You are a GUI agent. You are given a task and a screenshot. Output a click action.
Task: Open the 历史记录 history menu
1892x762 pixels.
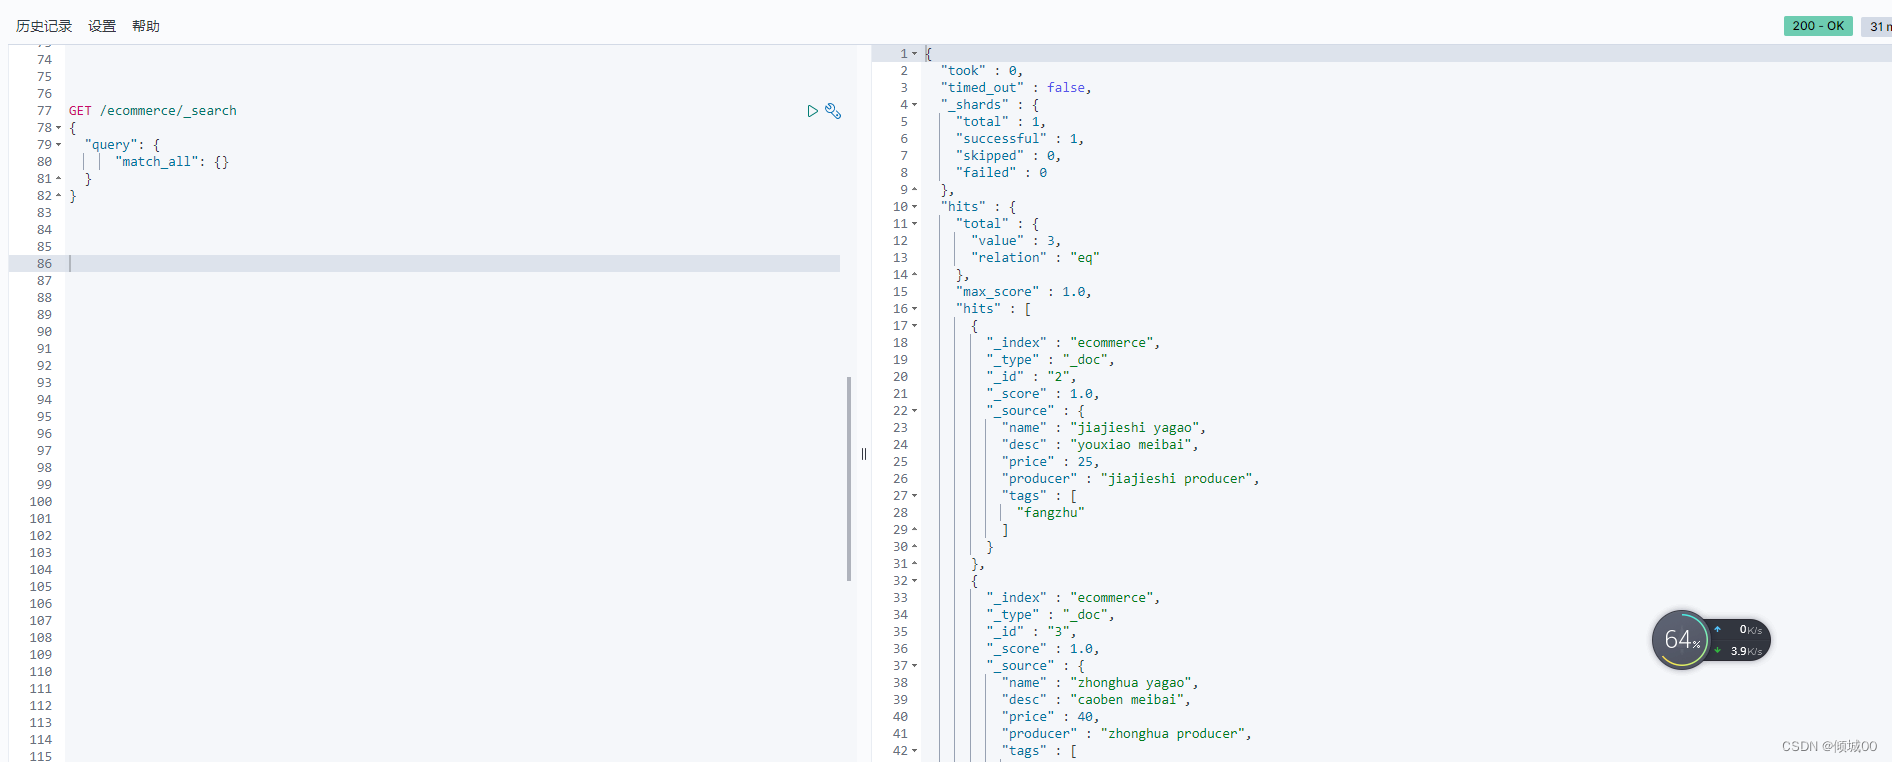point(44,26)
